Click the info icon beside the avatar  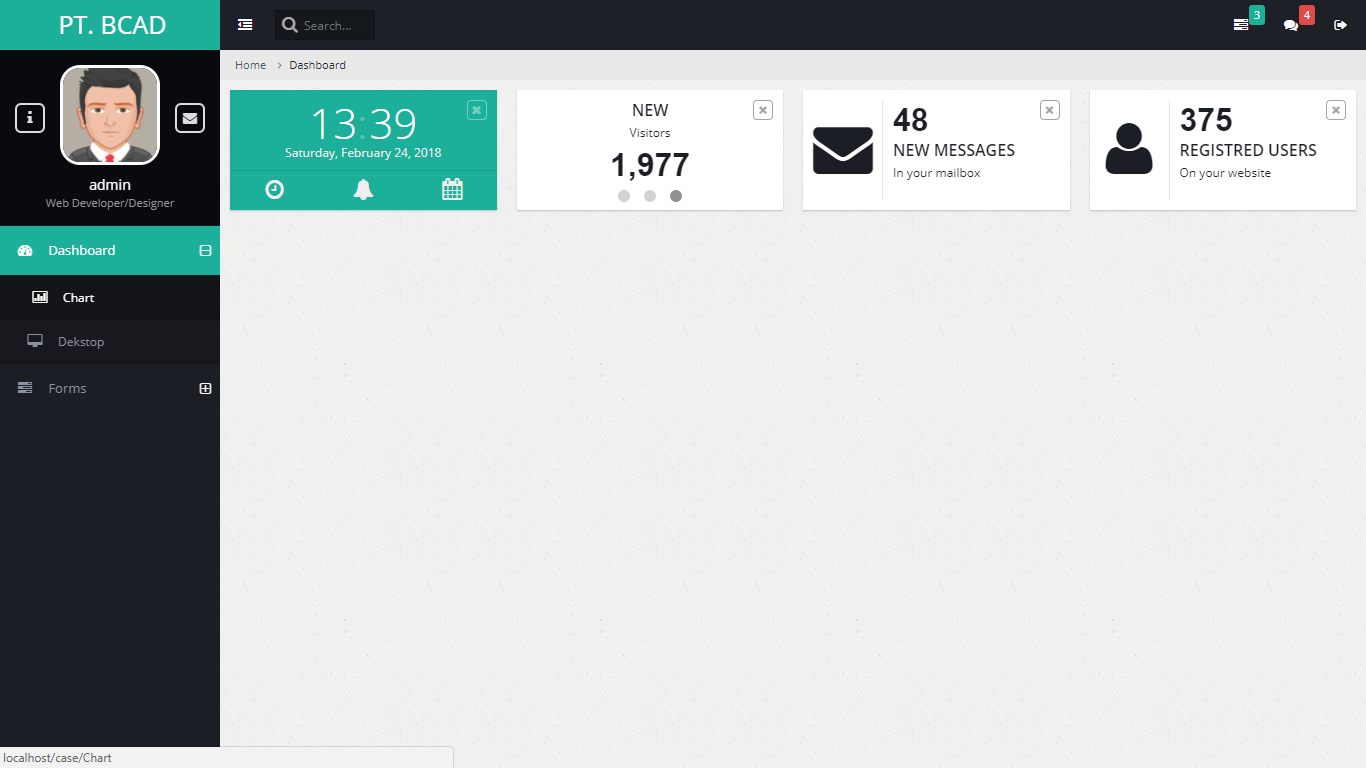coord(30,118)
